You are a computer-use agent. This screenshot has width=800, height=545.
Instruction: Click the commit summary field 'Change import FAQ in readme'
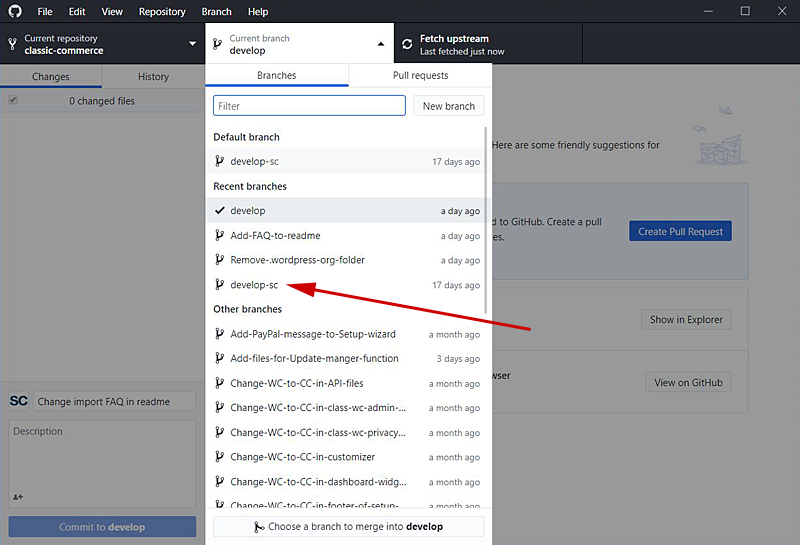click(x=114, y=401)
